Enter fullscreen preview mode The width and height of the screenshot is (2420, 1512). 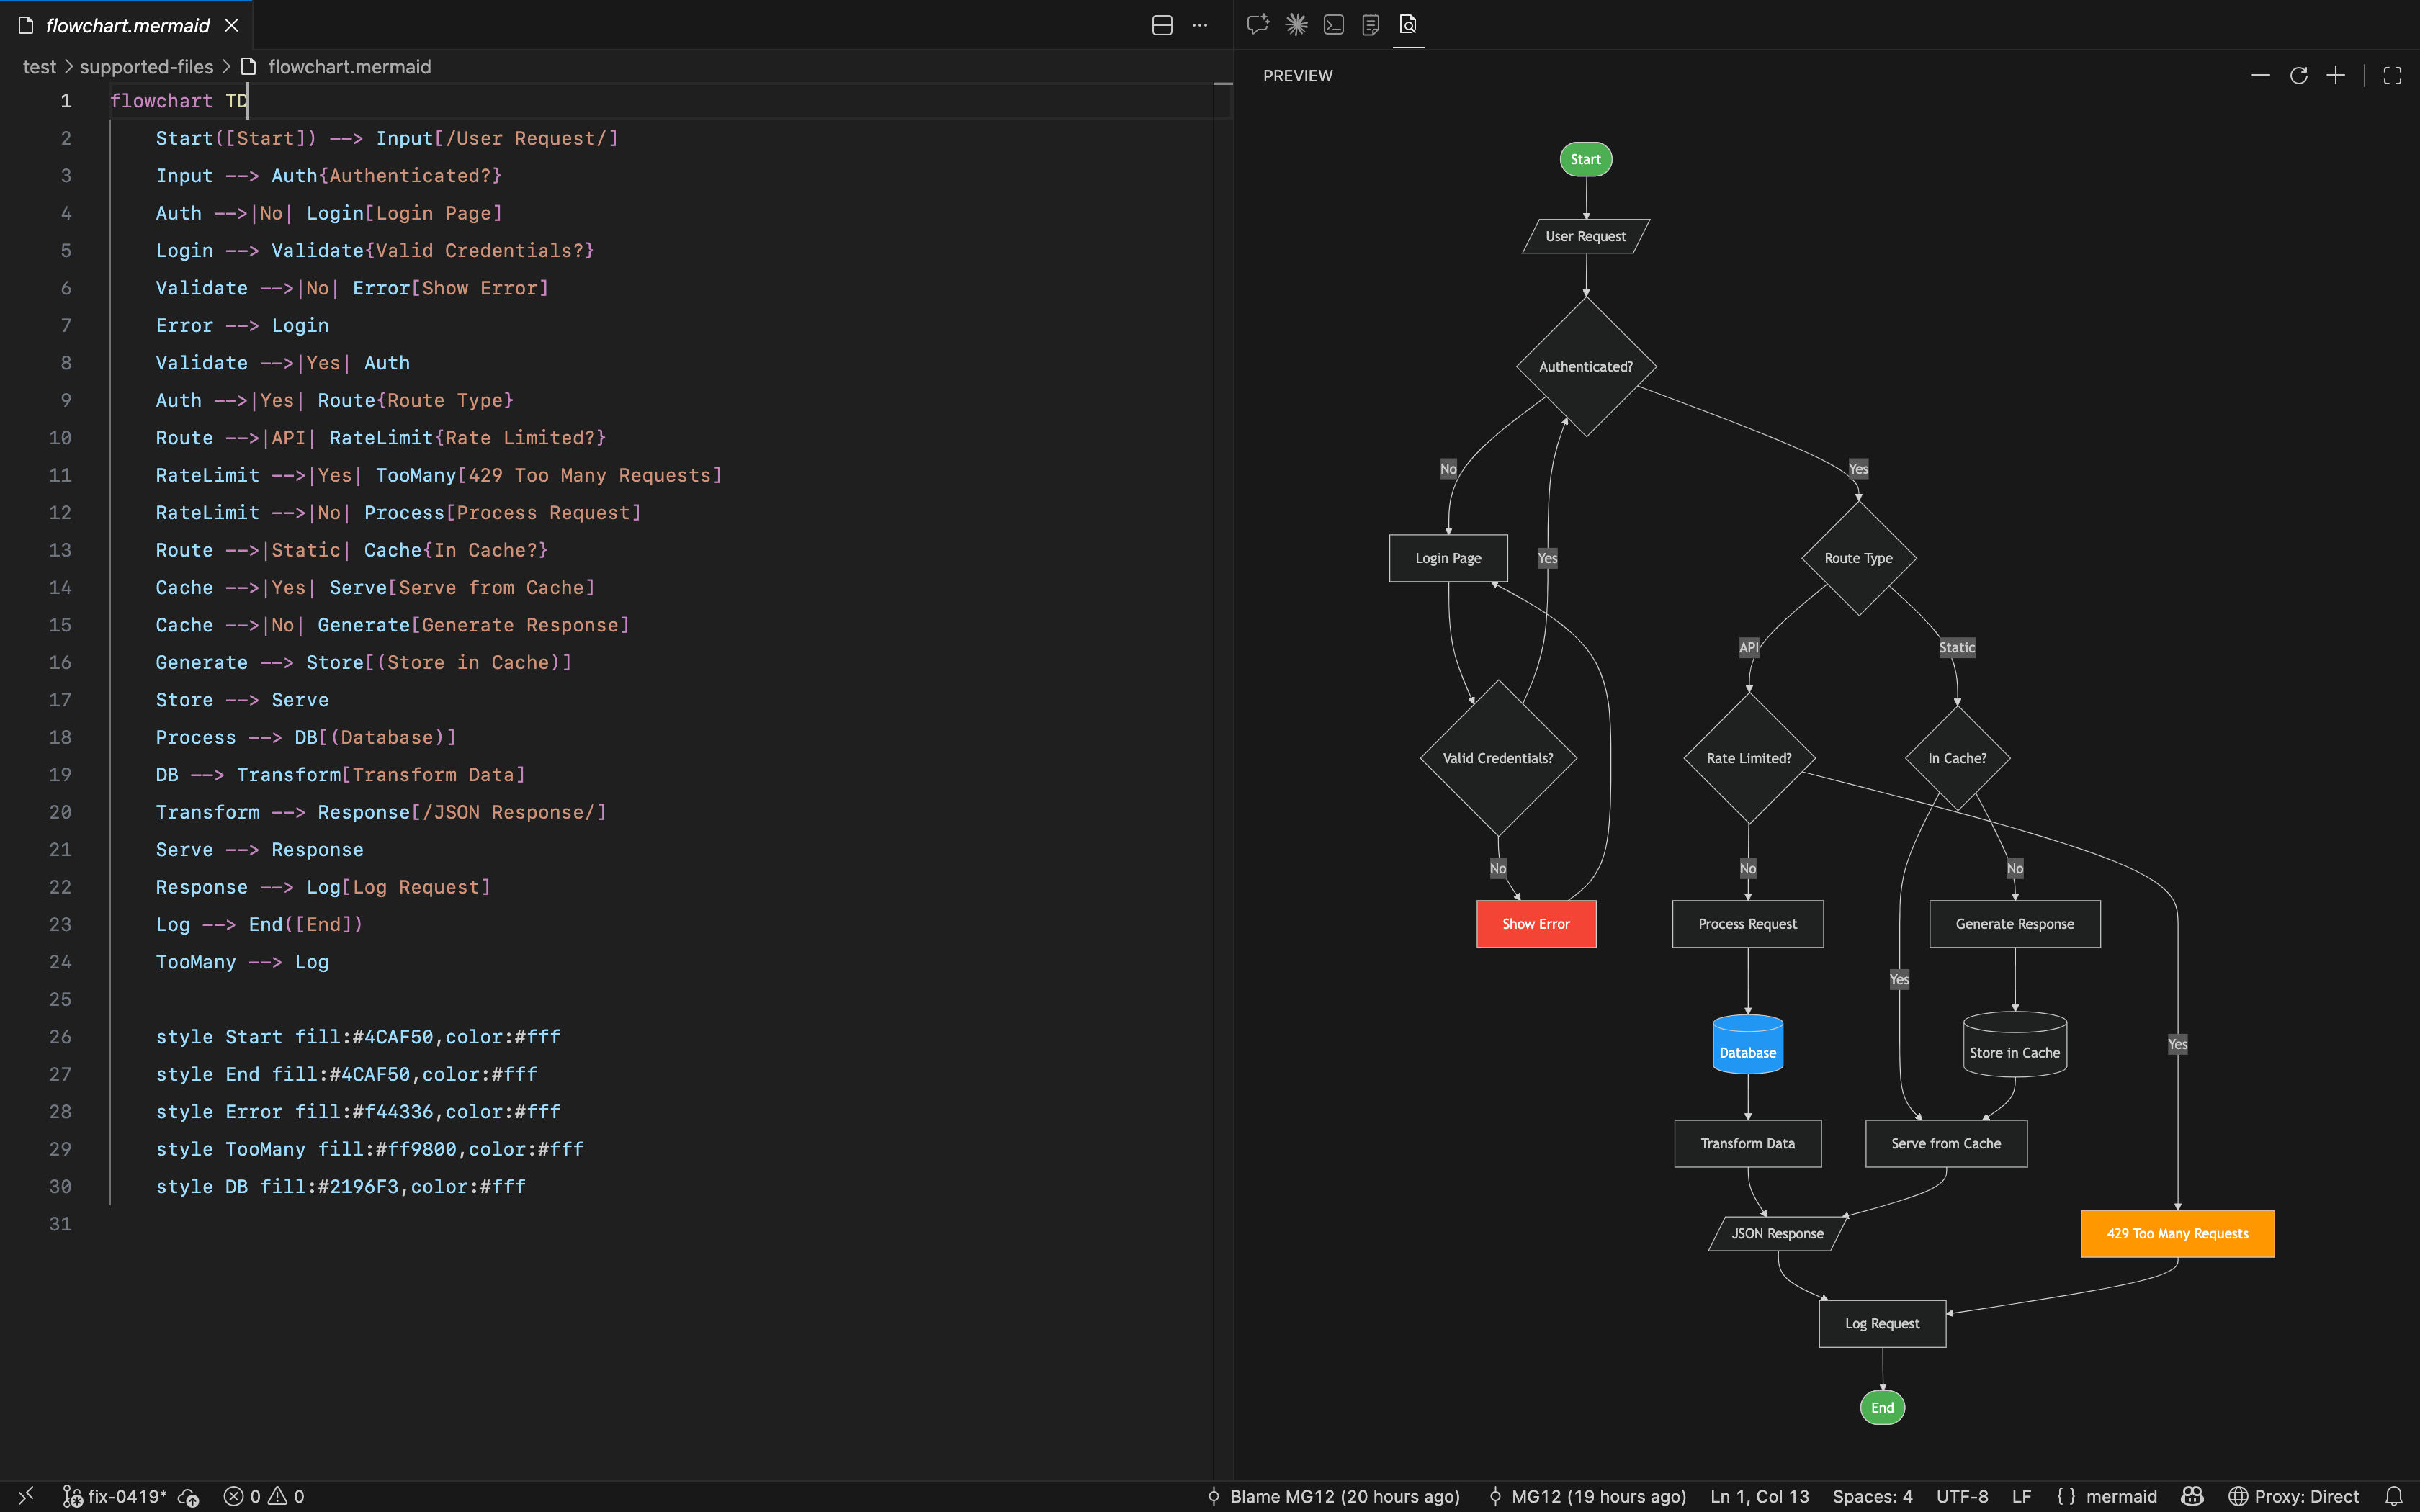(x=2392, y=76)
